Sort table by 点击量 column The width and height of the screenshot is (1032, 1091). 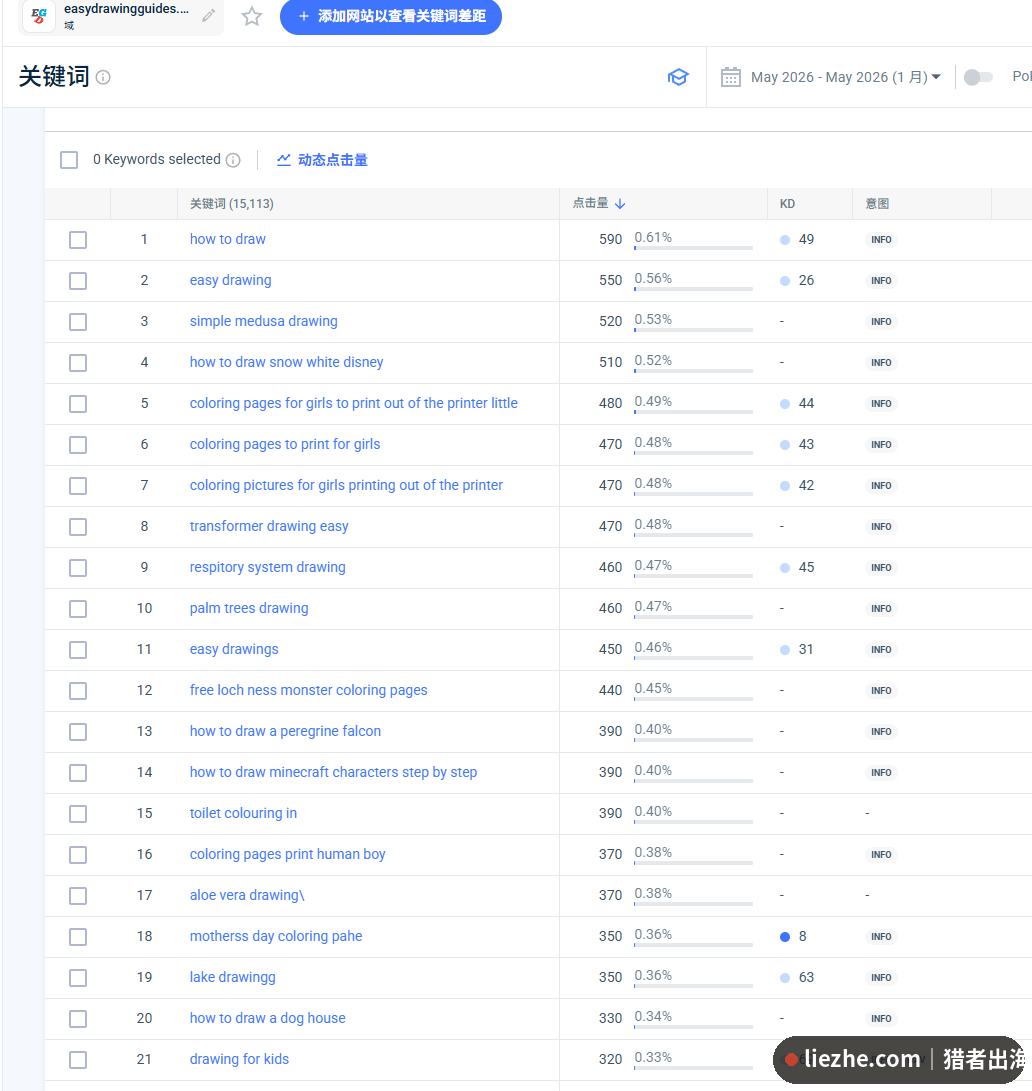[598, 204]
